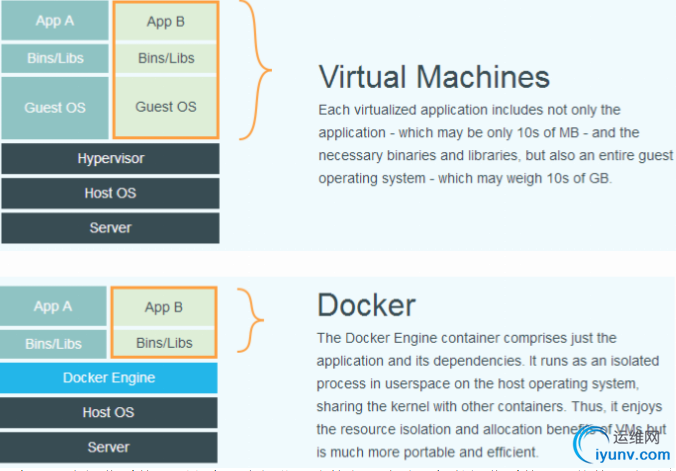Screen dimensions: 676x471
Task: Click line 'operating system - which may weigh 10s of GB.'
Action: point(465,178)
